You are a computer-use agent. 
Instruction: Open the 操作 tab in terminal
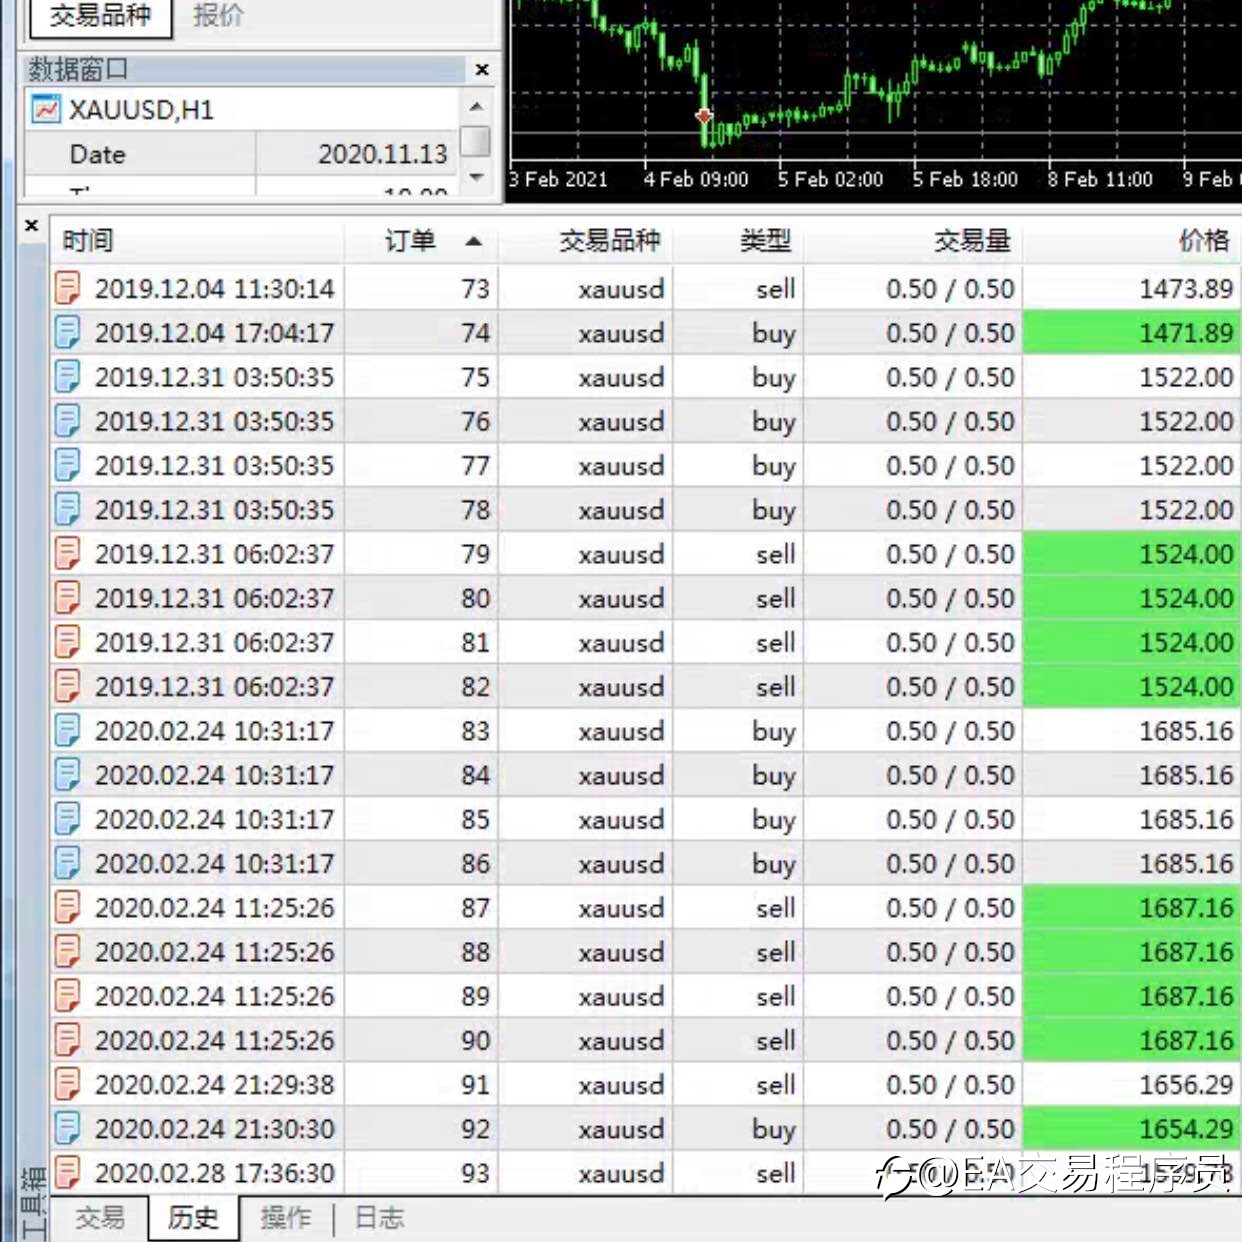tap(285, 1217)
